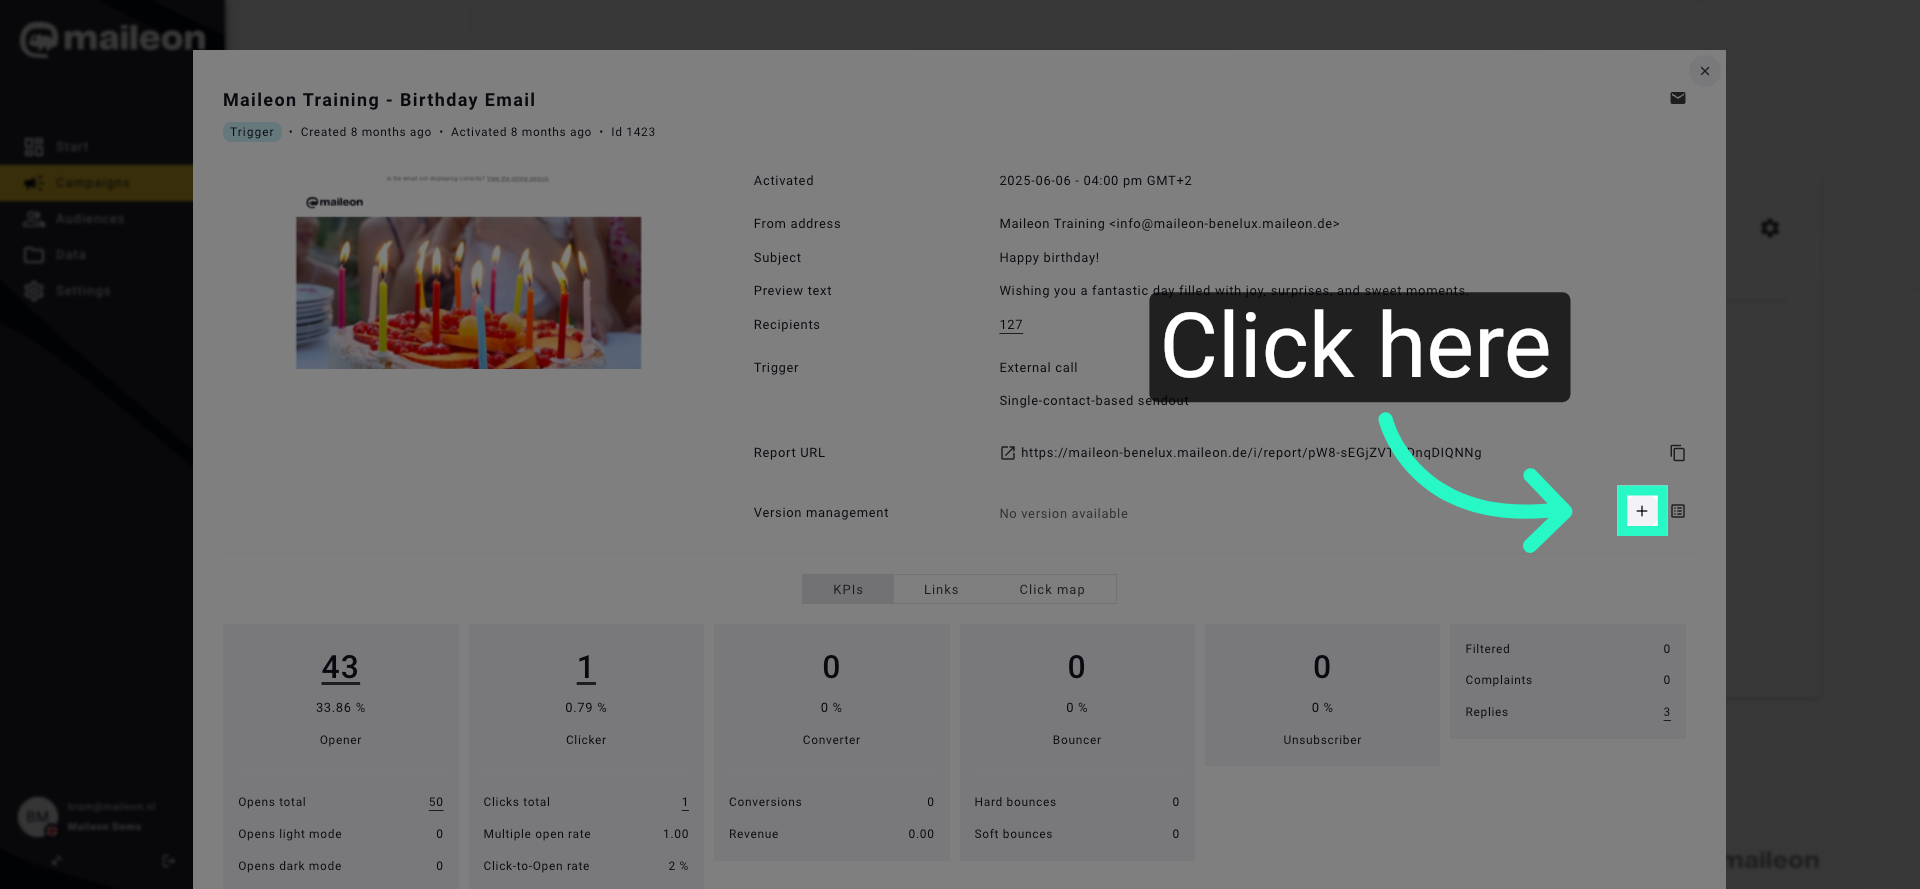Click the Multiple open rate 1.00 value
This screenshot has width=1920, height=889.
pyautogui.click(x=676, y=834)
